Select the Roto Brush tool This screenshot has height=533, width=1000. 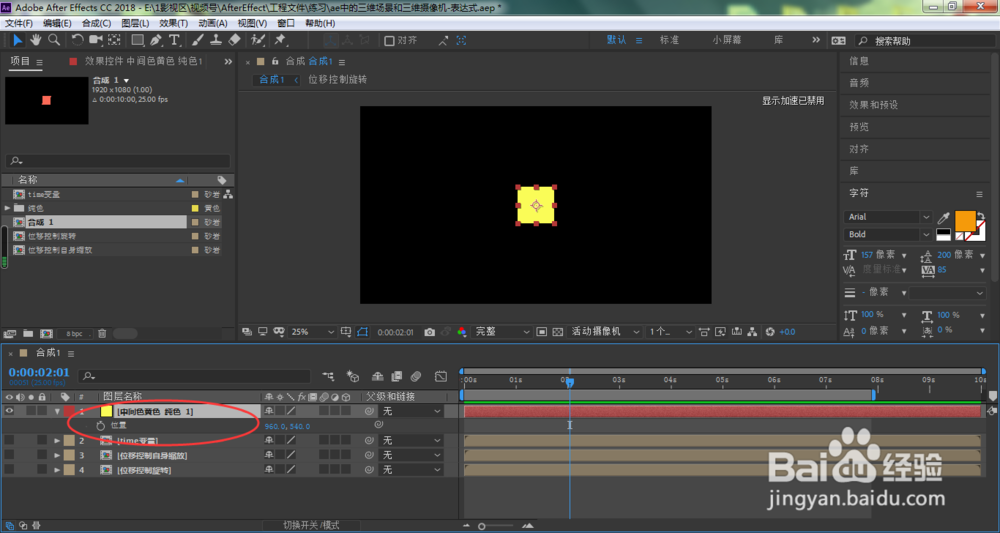258,40
